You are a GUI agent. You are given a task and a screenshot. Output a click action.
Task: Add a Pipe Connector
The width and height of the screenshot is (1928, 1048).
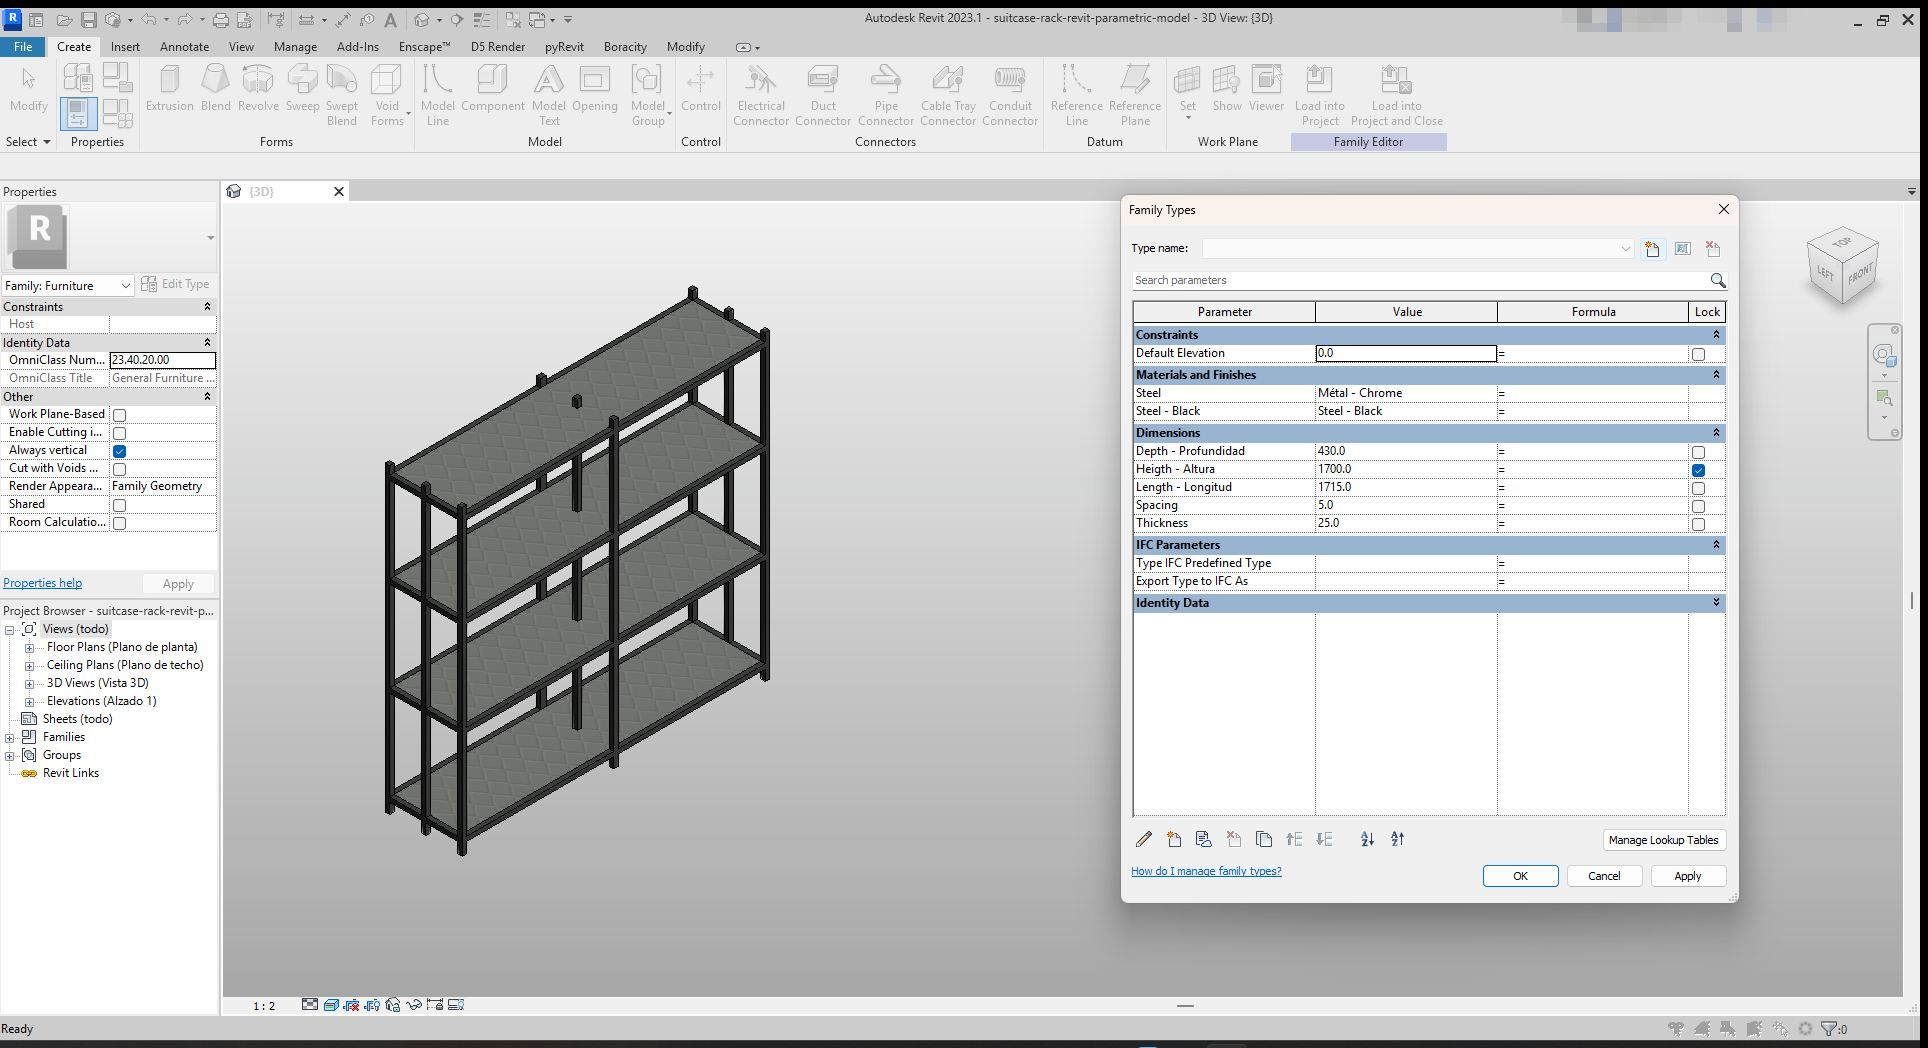coord(885,95)
